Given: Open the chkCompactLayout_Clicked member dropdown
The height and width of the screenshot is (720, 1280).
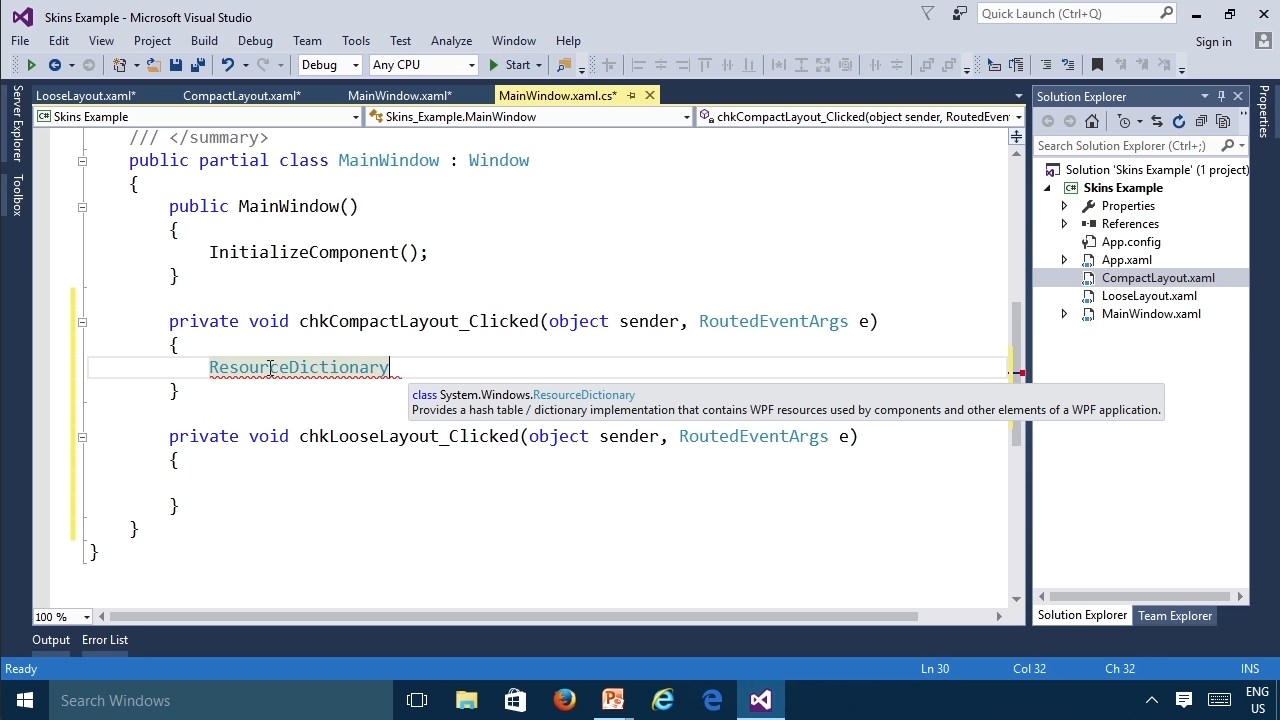Looking at the screenshot, I should pyautogui.click(x=860, y=117).
